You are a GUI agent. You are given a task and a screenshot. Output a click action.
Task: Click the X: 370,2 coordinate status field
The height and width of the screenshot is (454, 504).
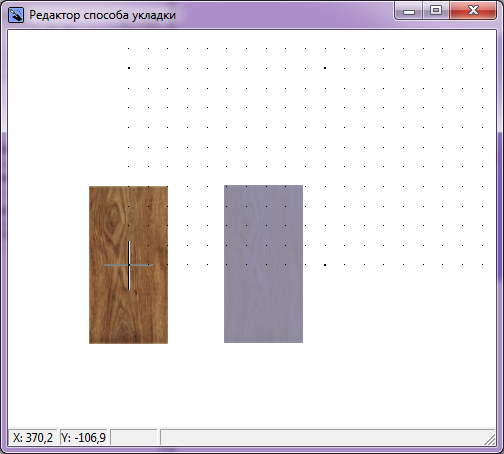click(x=33, y=437)
